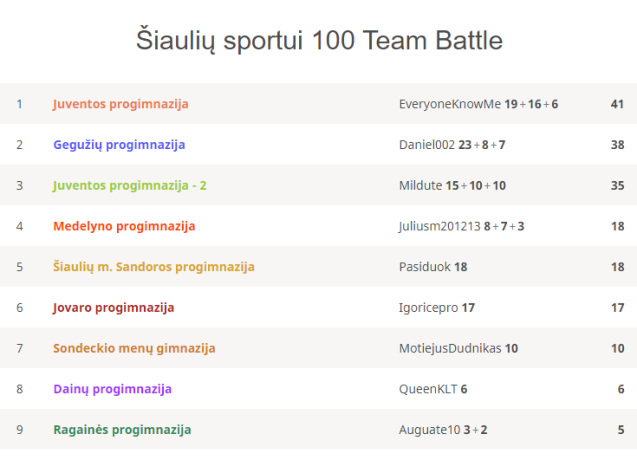
Task: Open the Juventos progimnazija team link
Action: click(120, 104)
